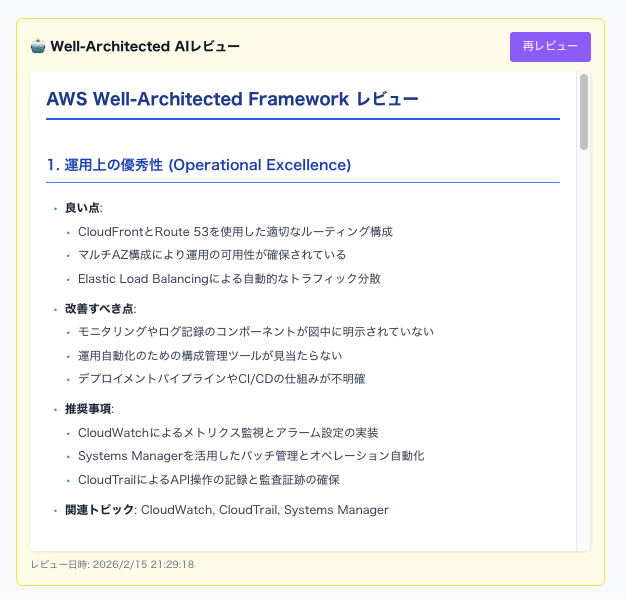Click the 推奨事項 bullet label
Image resolution: width=625 pixels, height=599 pixels.
point(89,408)
